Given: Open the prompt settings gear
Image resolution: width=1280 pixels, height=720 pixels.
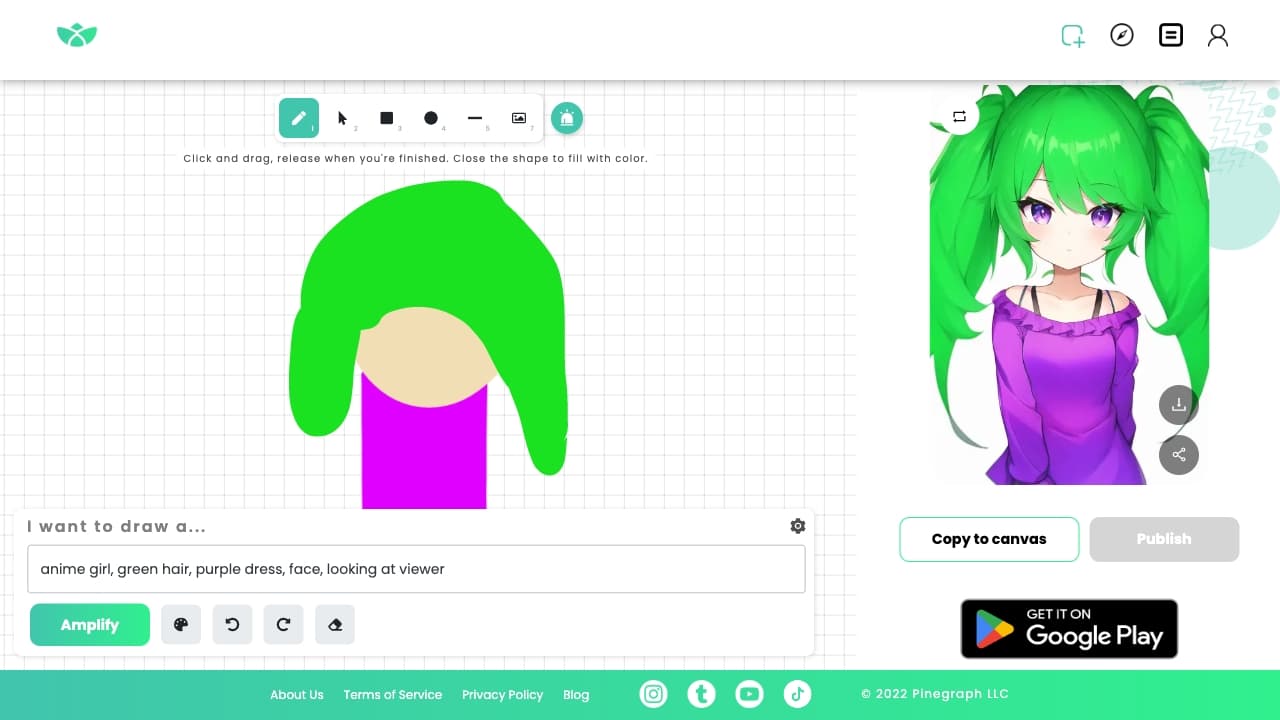Looking at the screenshot, I should (797, 525).
